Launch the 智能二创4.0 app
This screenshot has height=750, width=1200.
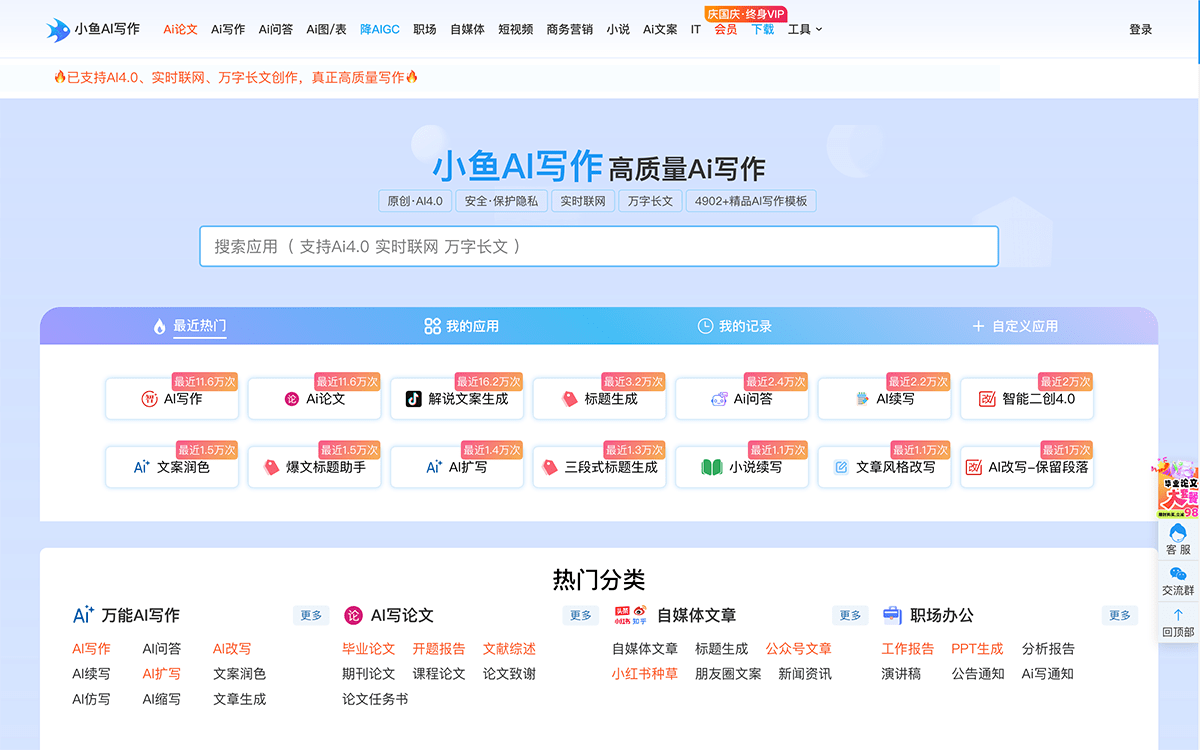(x=1027, y=399)
